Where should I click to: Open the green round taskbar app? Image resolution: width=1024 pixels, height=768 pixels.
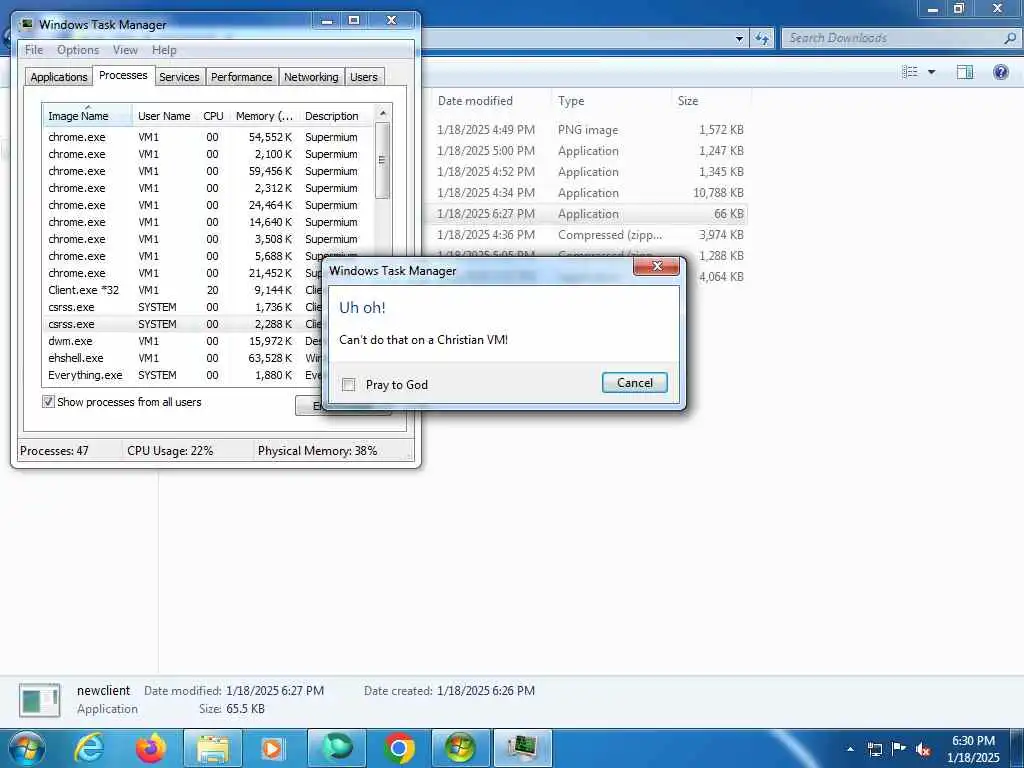[337, 748]
